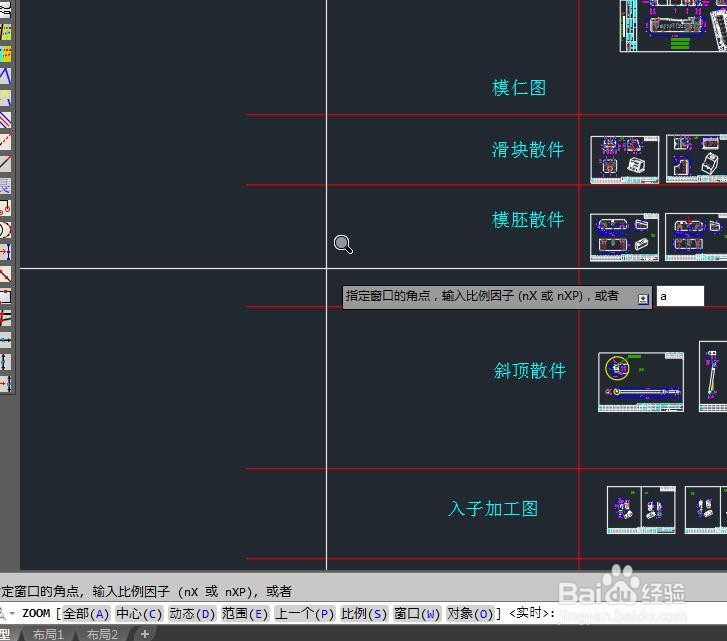
Task: Select the cyan-yellow block icon with red dashes
Action: pyautogui.click(x=5, y=54)
